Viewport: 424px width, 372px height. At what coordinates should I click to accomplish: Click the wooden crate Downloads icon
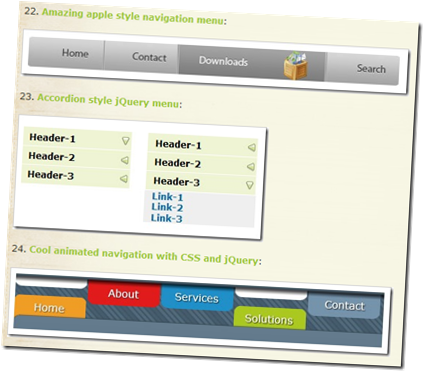295,65
